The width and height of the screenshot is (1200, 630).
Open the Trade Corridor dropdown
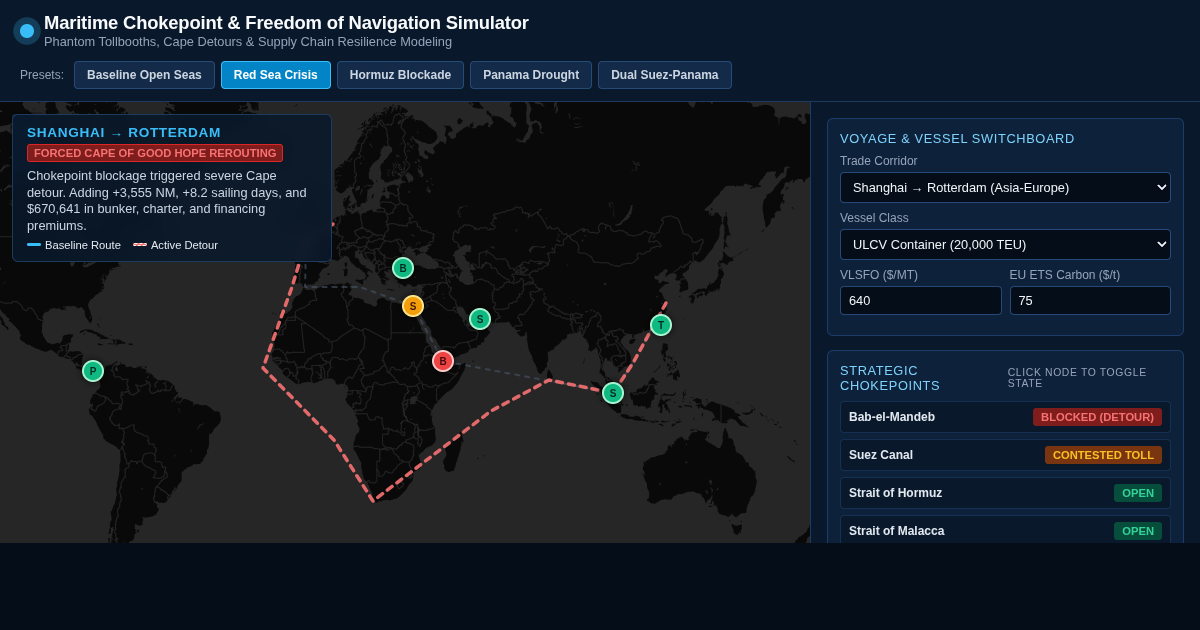(x=1005, y=188)
